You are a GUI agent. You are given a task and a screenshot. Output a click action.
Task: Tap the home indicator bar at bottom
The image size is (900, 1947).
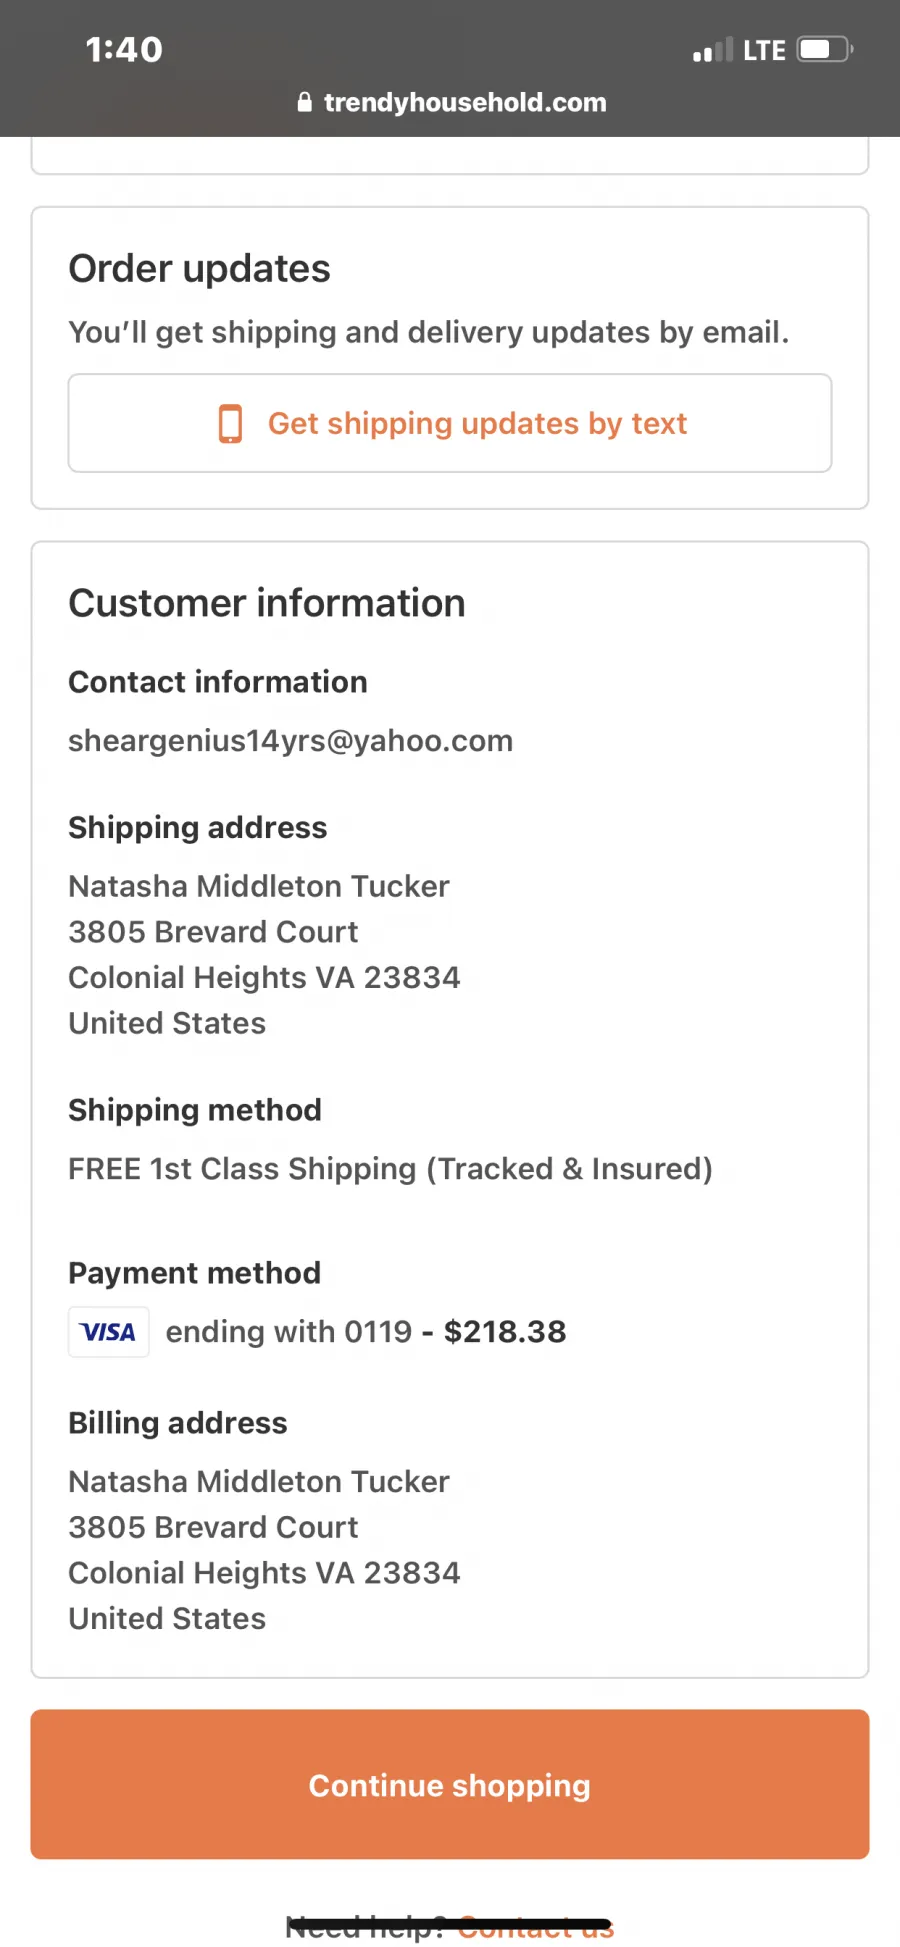pos(449,1924)
